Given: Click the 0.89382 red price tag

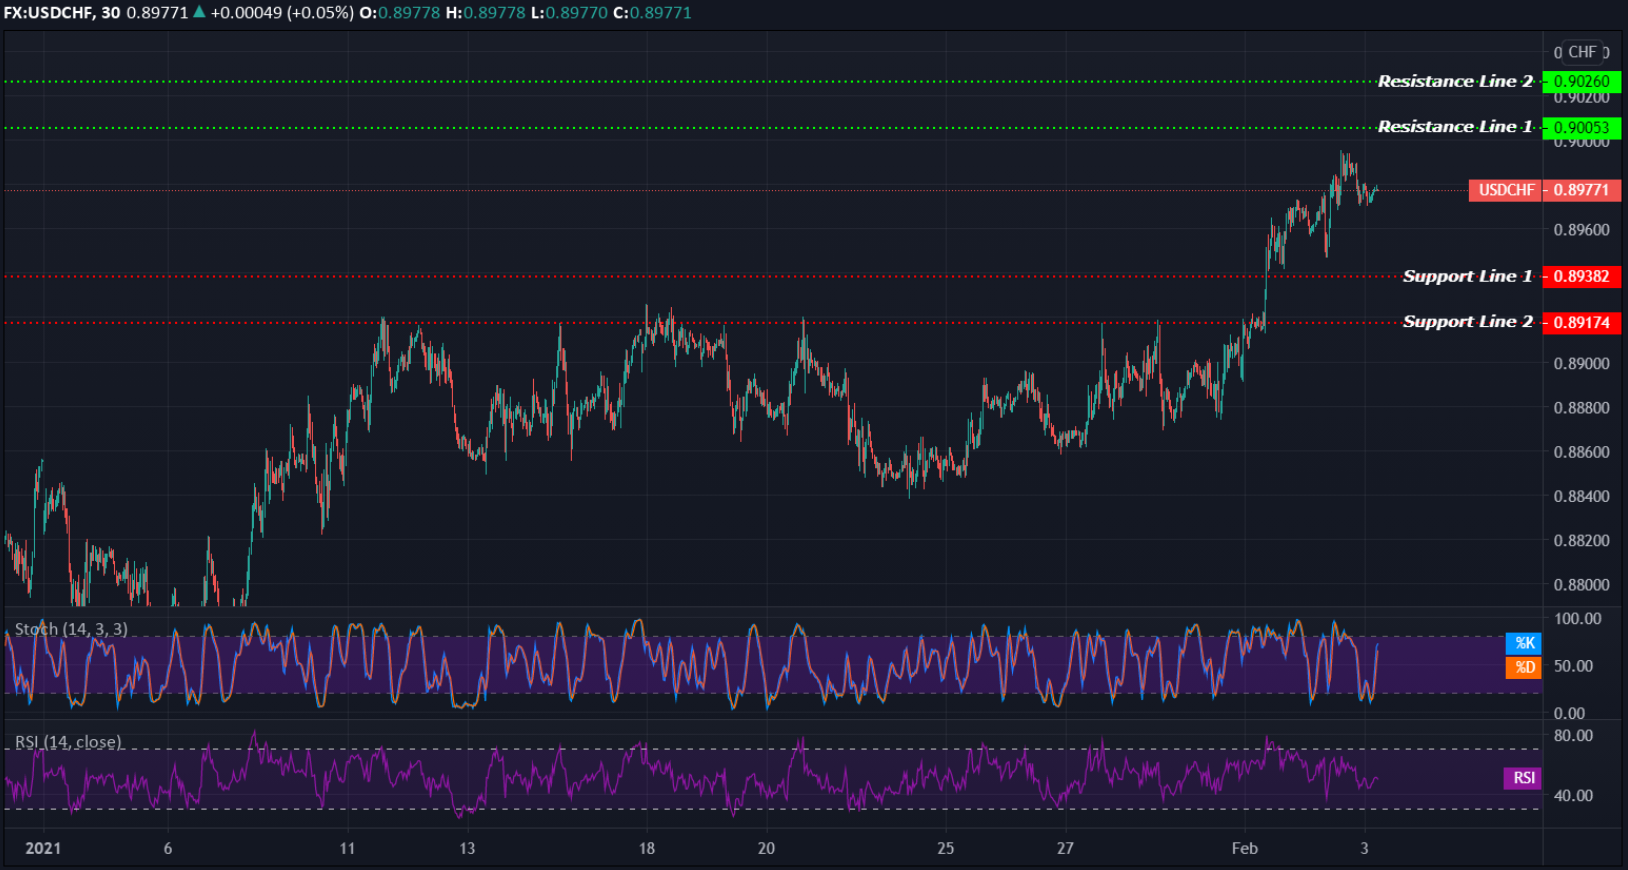Looking at the screenshot, I should (x=1581, y=277).
